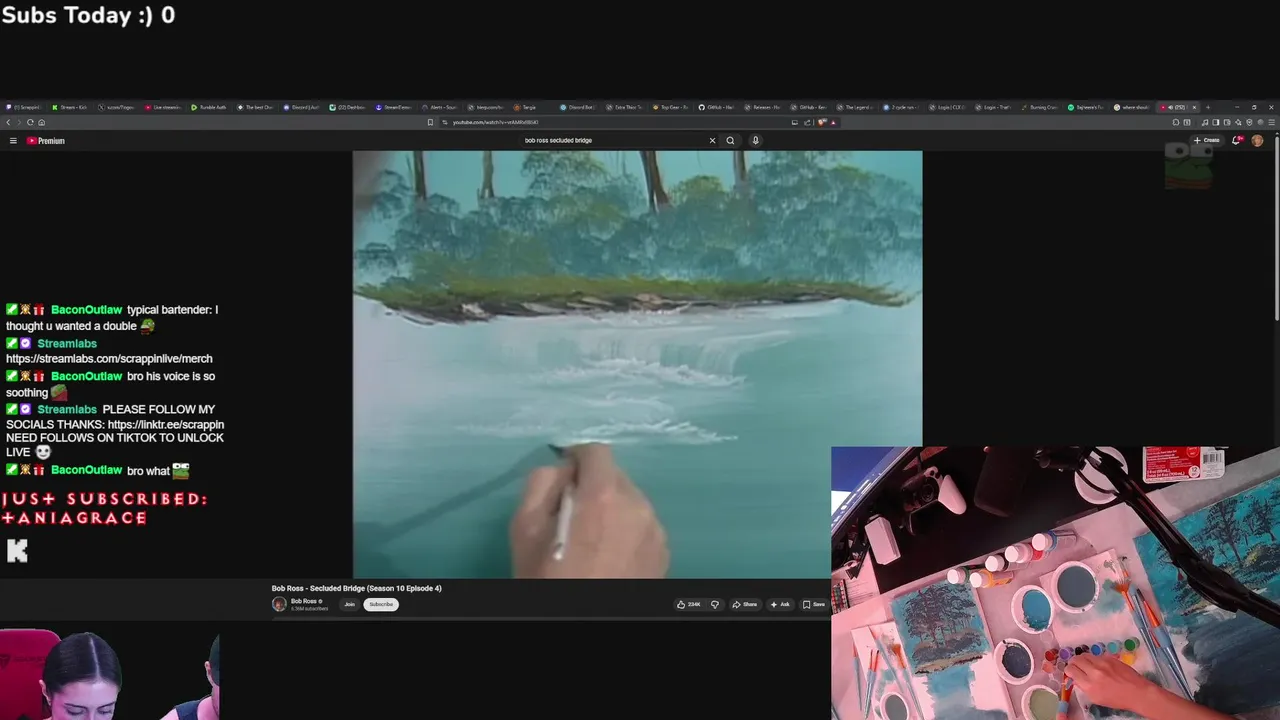Image resolution: width=1280 pixels, height=720 pixels.
Task: Open the Bob Ross channel name link
Action: [304, 601]
